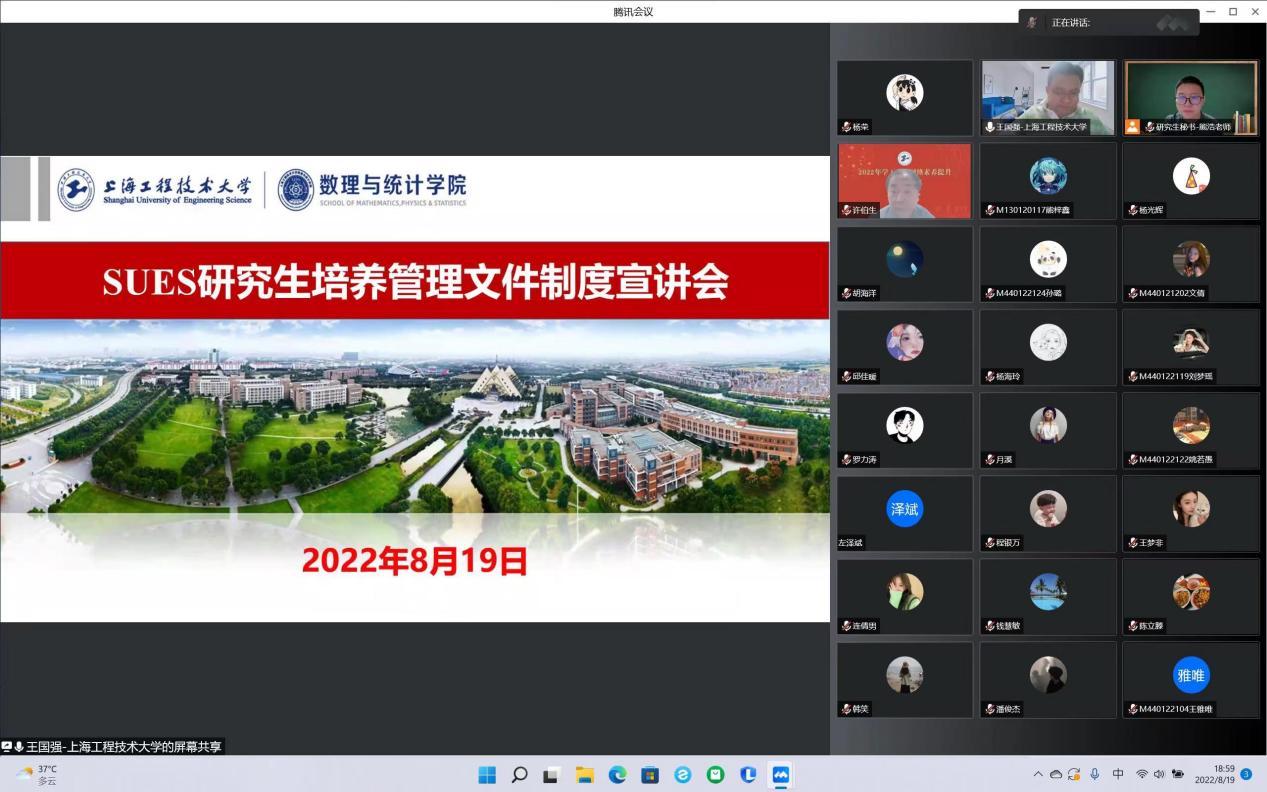This screenshot has width=1267, height=792.
Task: Click the Windows Start button
Action: [x=487, y=775]
